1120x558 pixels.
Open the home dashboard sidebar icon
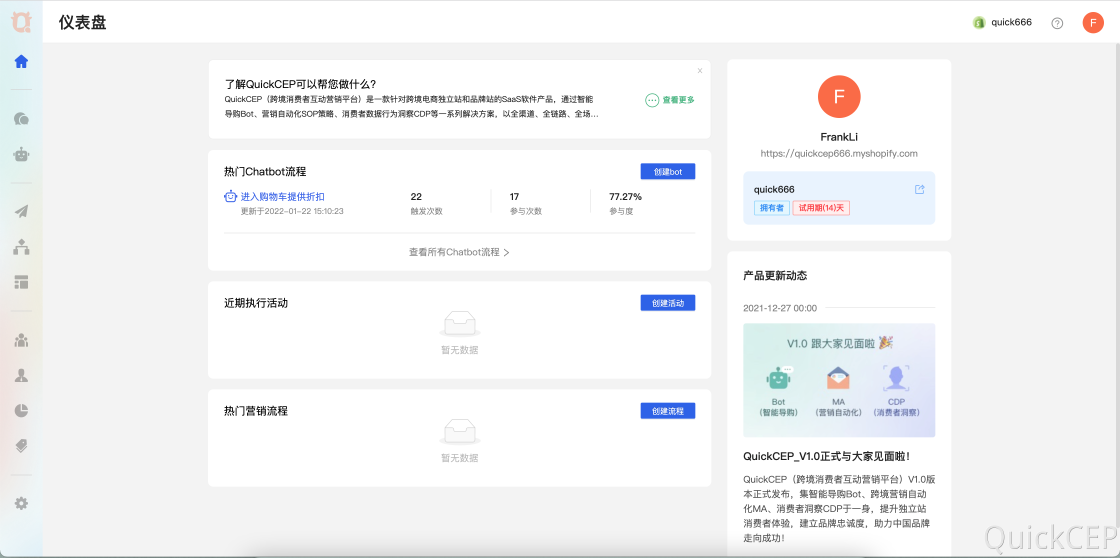[x=21, y=61]
